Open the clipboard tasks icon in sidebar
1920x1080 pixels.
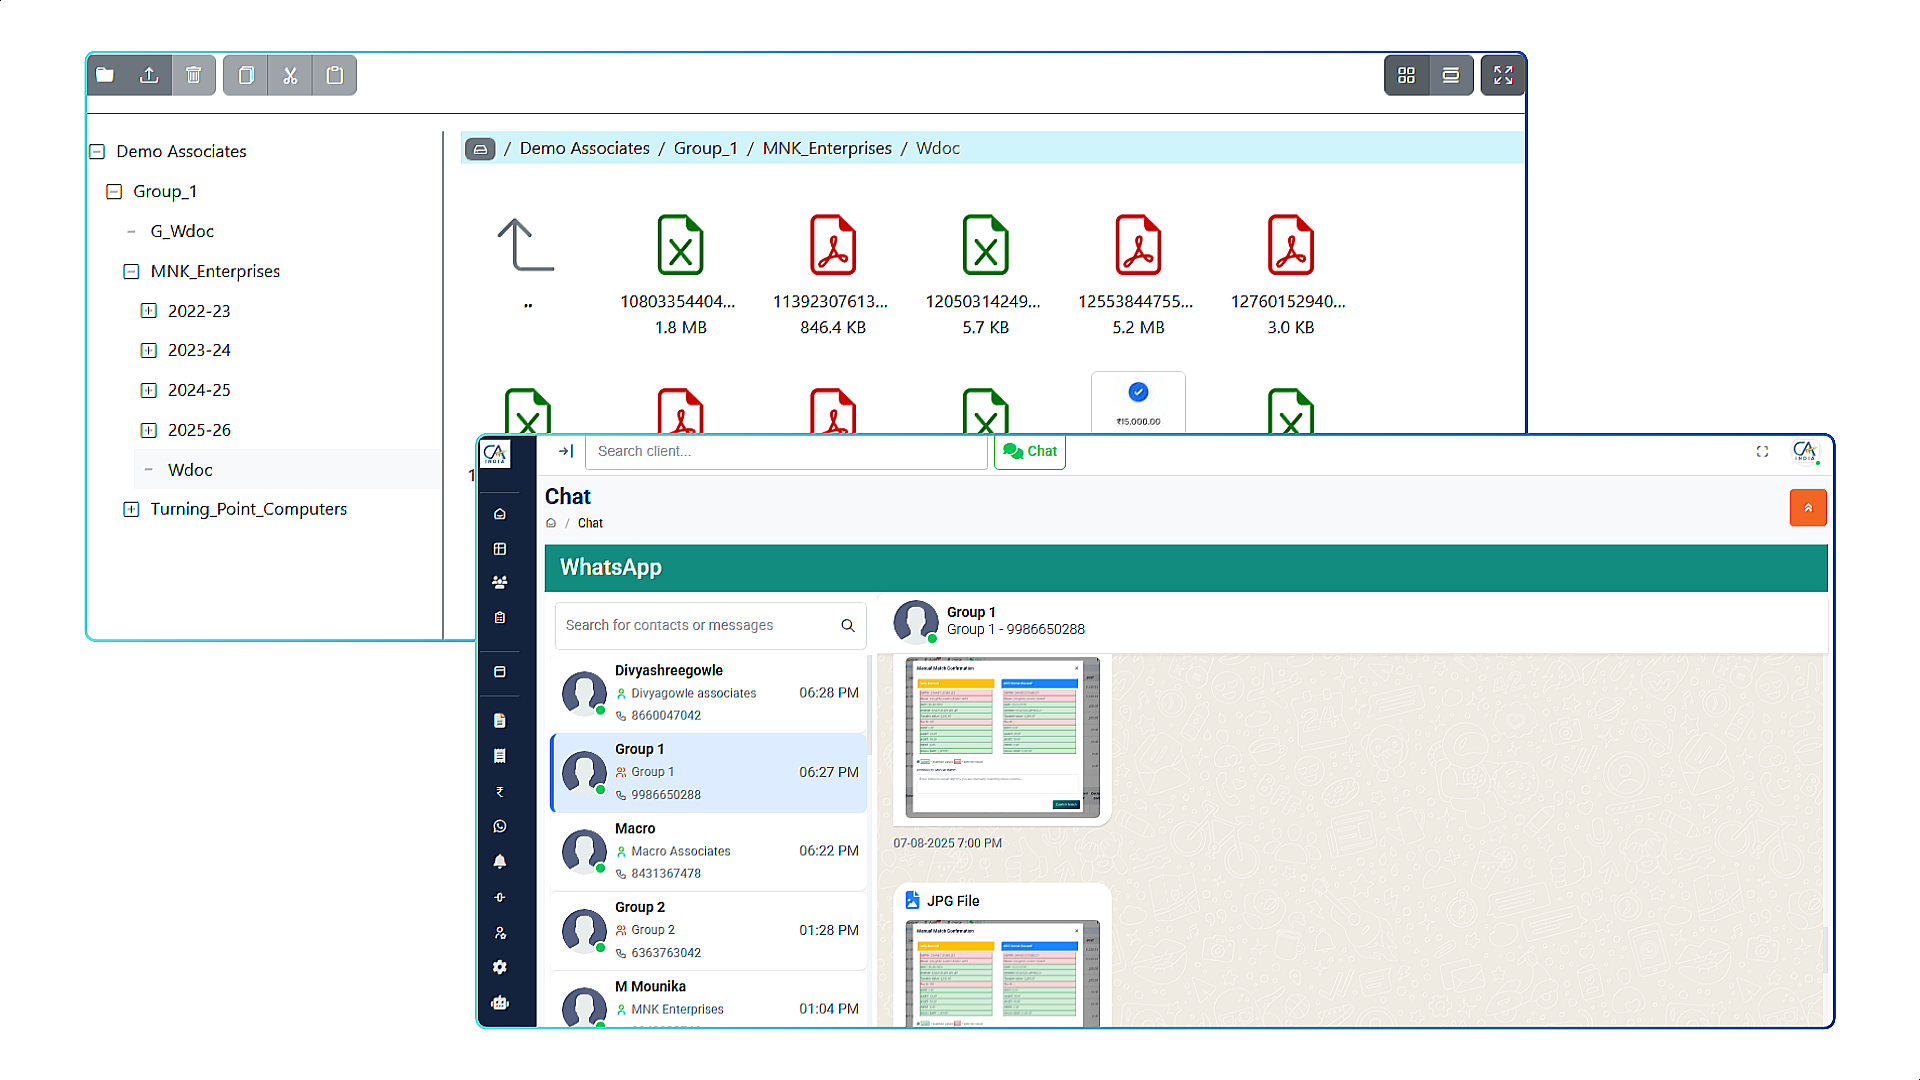pos(500,618)
